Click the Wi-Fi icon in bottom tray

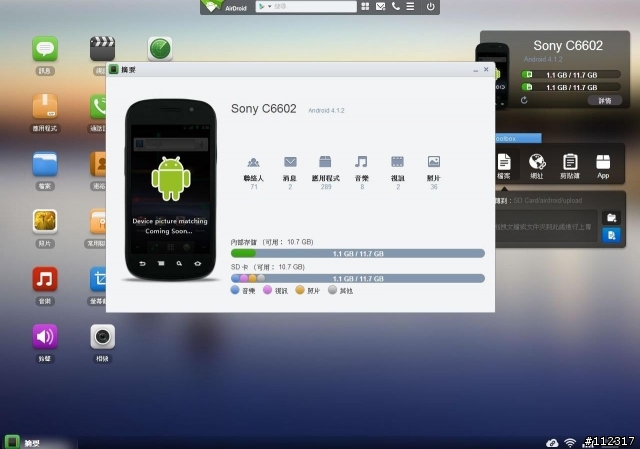570,443
